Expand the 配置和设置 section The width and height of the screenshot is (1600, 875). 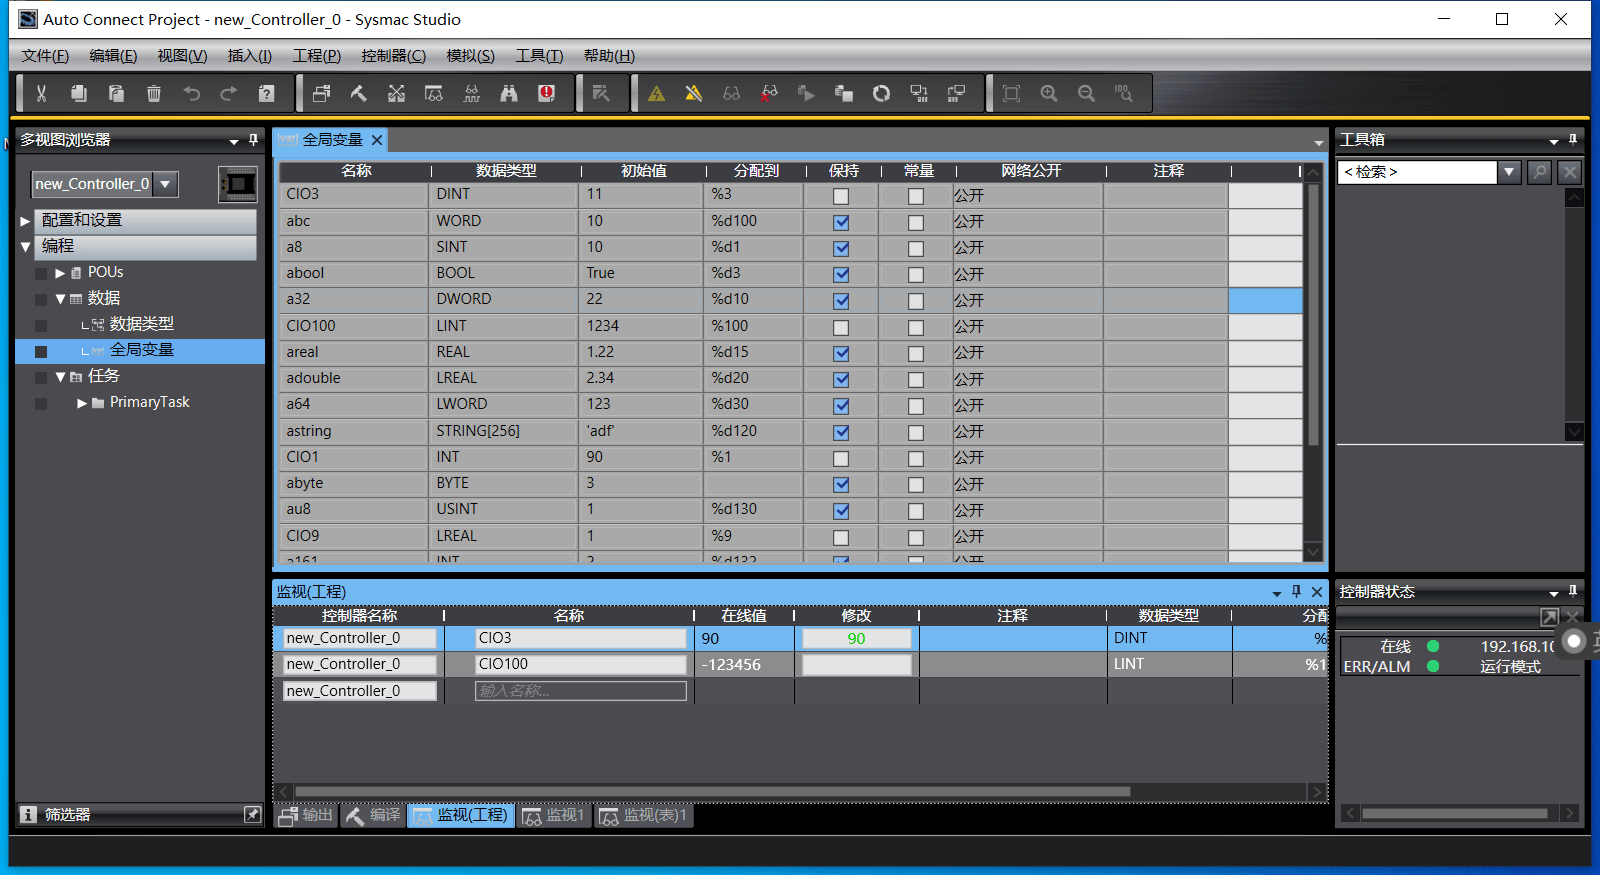[25, 220]
